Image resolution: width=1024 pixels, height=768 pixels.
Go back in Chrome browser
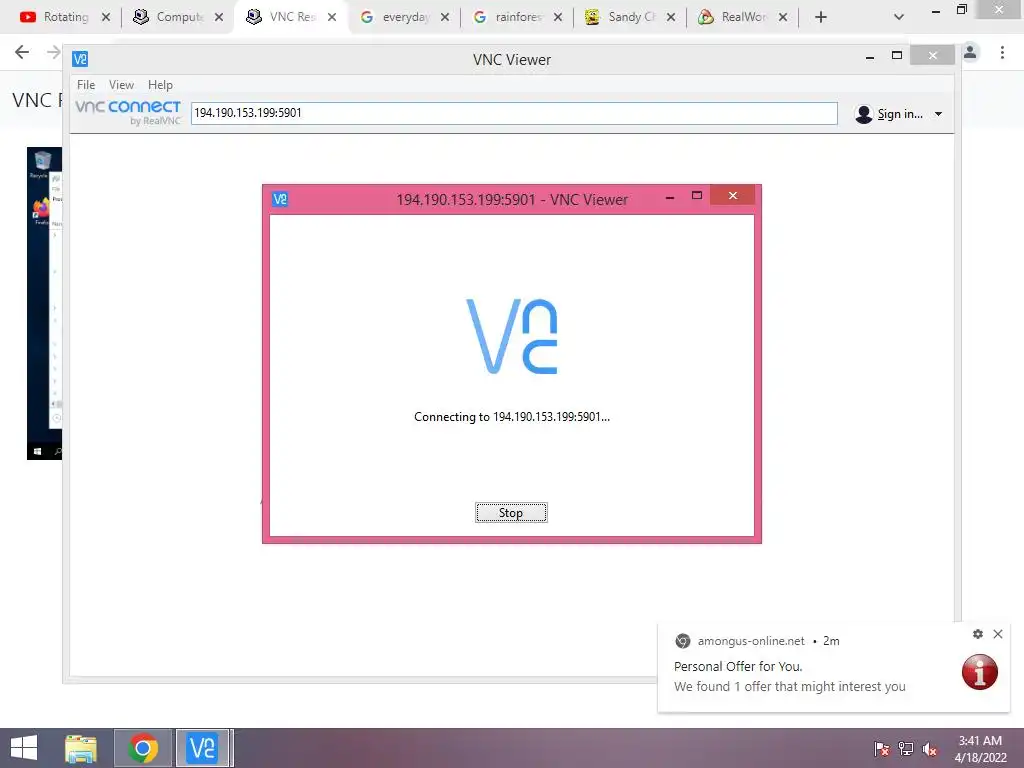coord(22,52)
